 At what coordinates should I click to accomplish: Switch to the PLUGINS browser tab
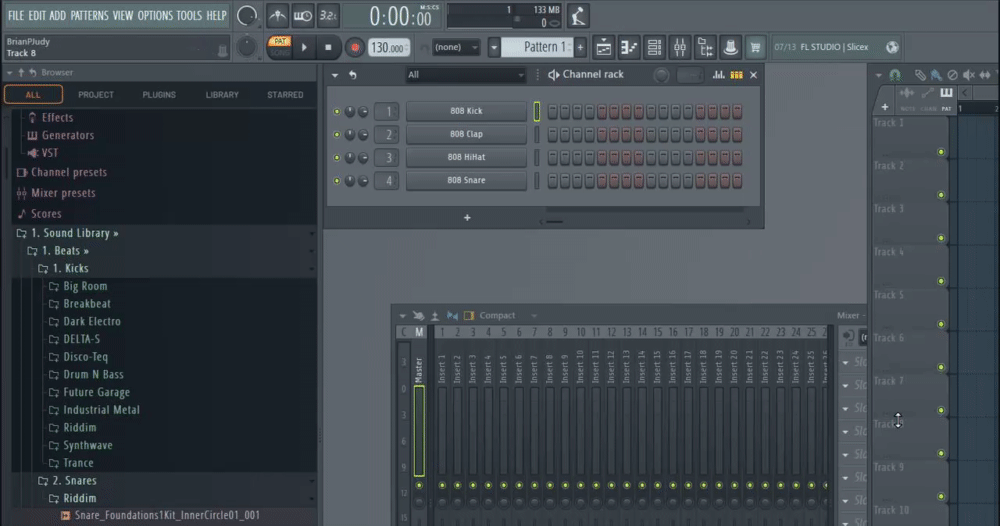point(159,94)
